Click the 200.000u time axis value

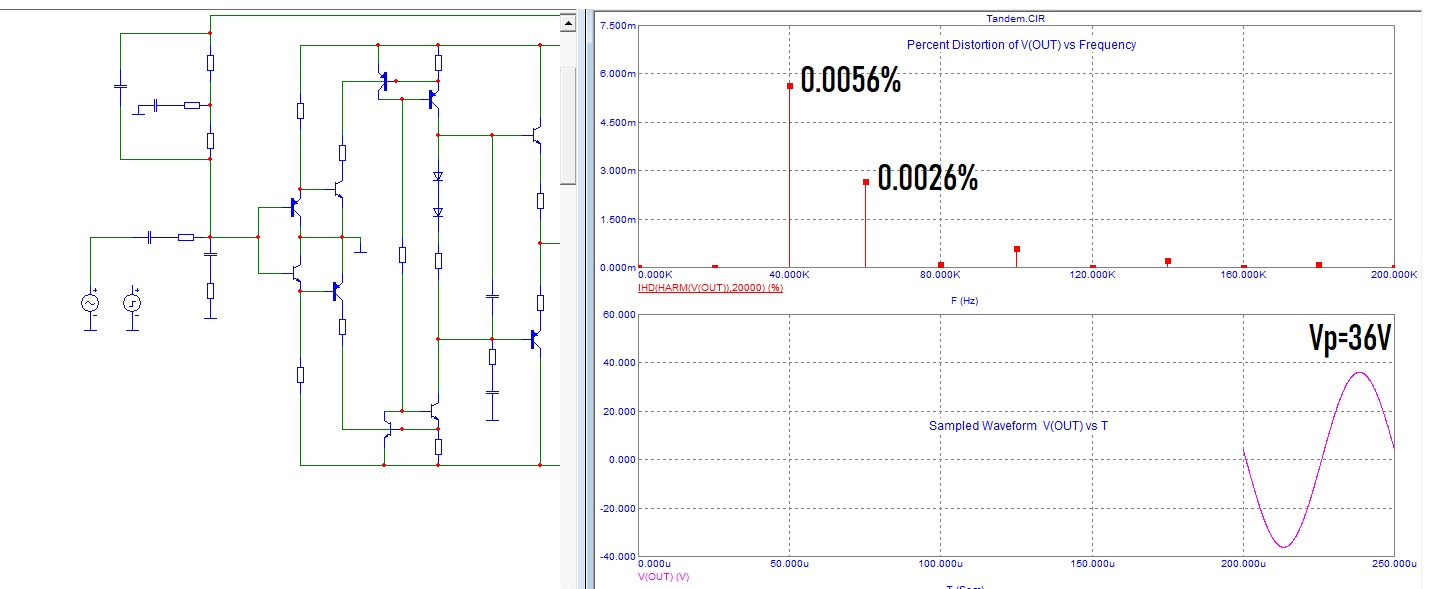1242,565
